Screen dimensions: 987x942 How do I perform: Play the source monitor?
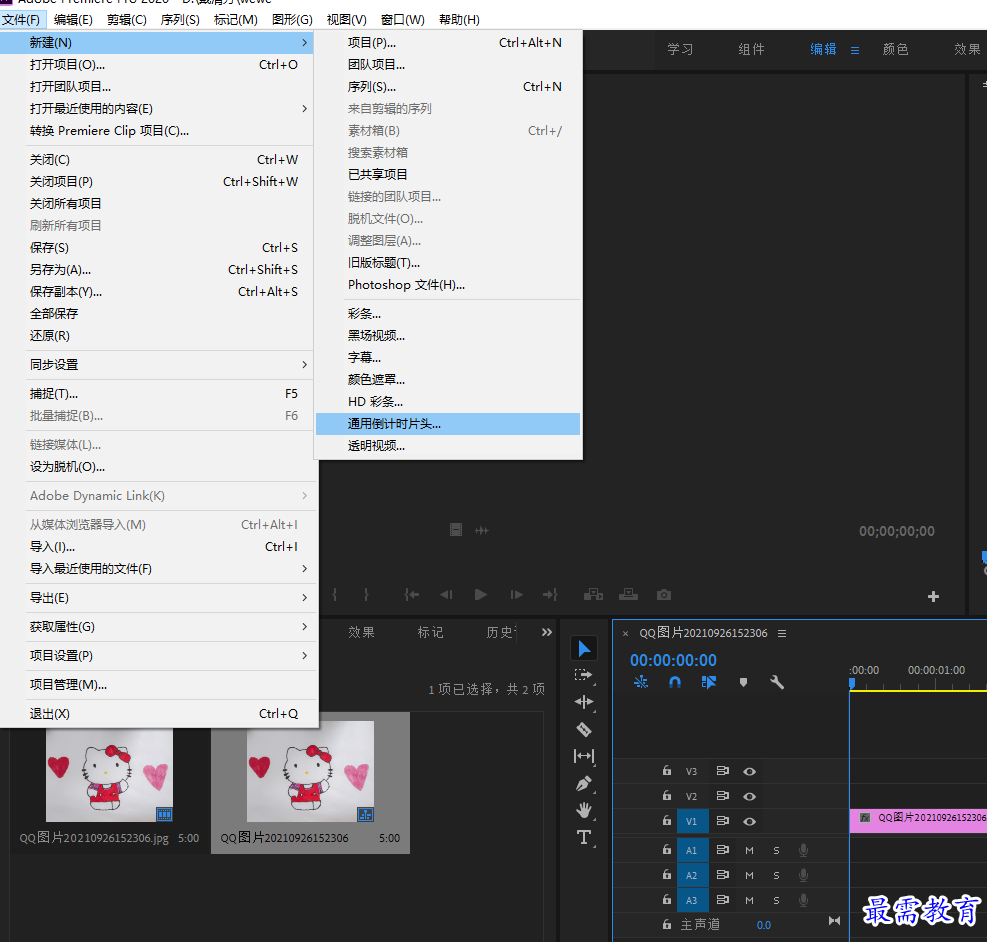coord(480,595)
